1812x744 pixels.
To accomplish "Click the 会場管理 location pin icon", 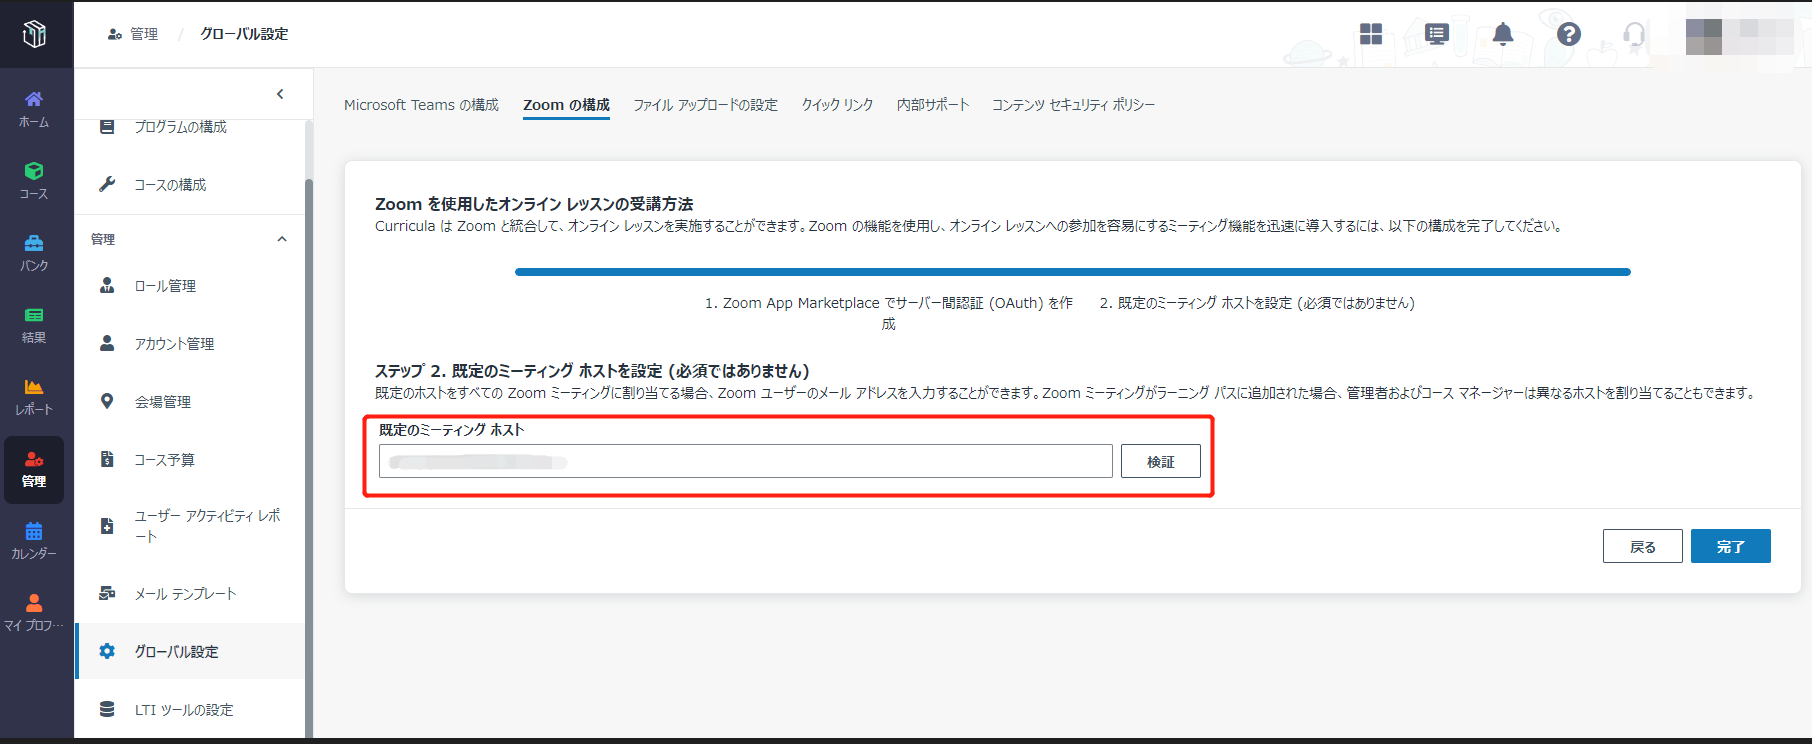I will pos(107,401).
